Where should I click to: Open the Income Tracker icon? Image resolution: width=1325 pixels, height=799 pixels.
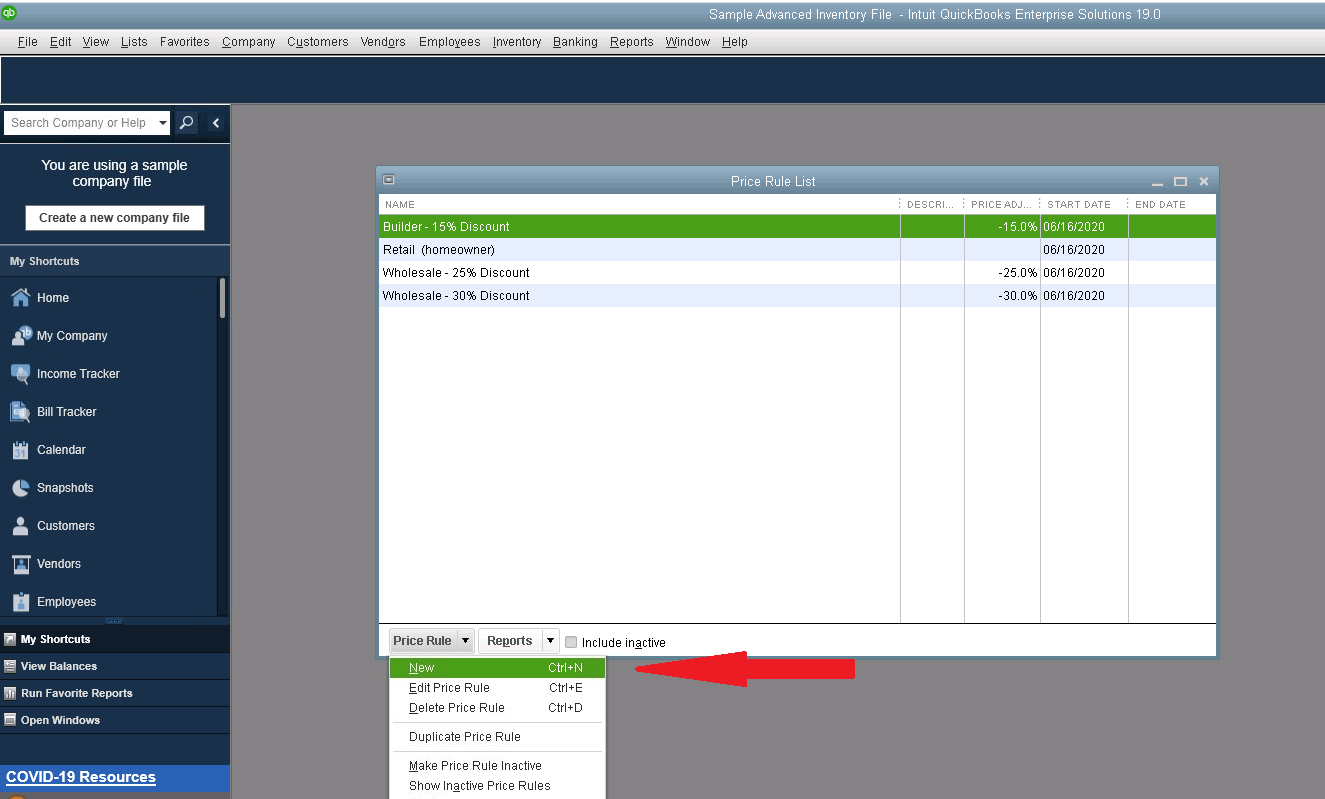[x=20, y=373]
